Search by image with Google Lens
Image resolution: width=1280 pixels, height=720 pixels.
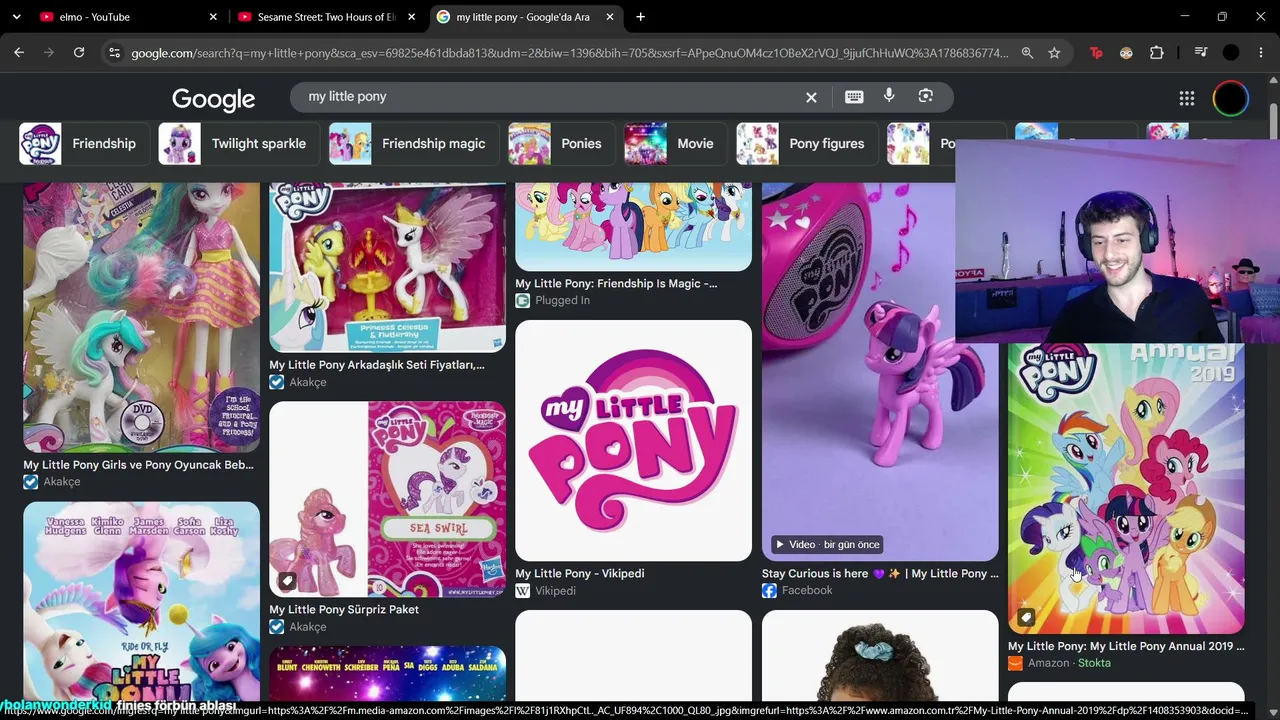click(x=926, y=96)
